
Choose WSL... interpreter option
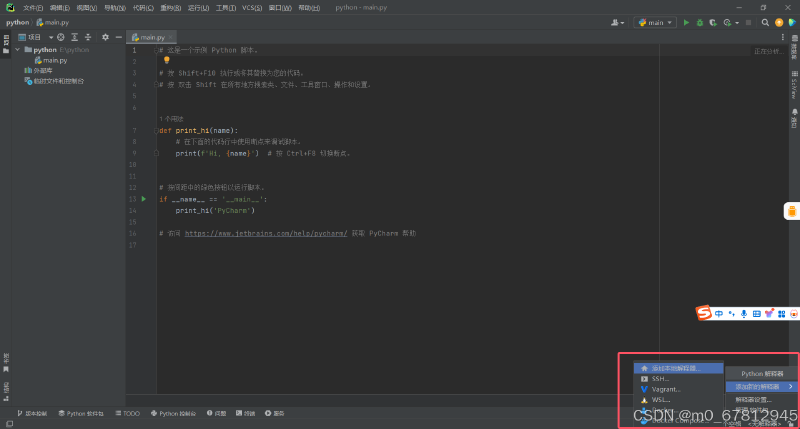coord(679,400)
